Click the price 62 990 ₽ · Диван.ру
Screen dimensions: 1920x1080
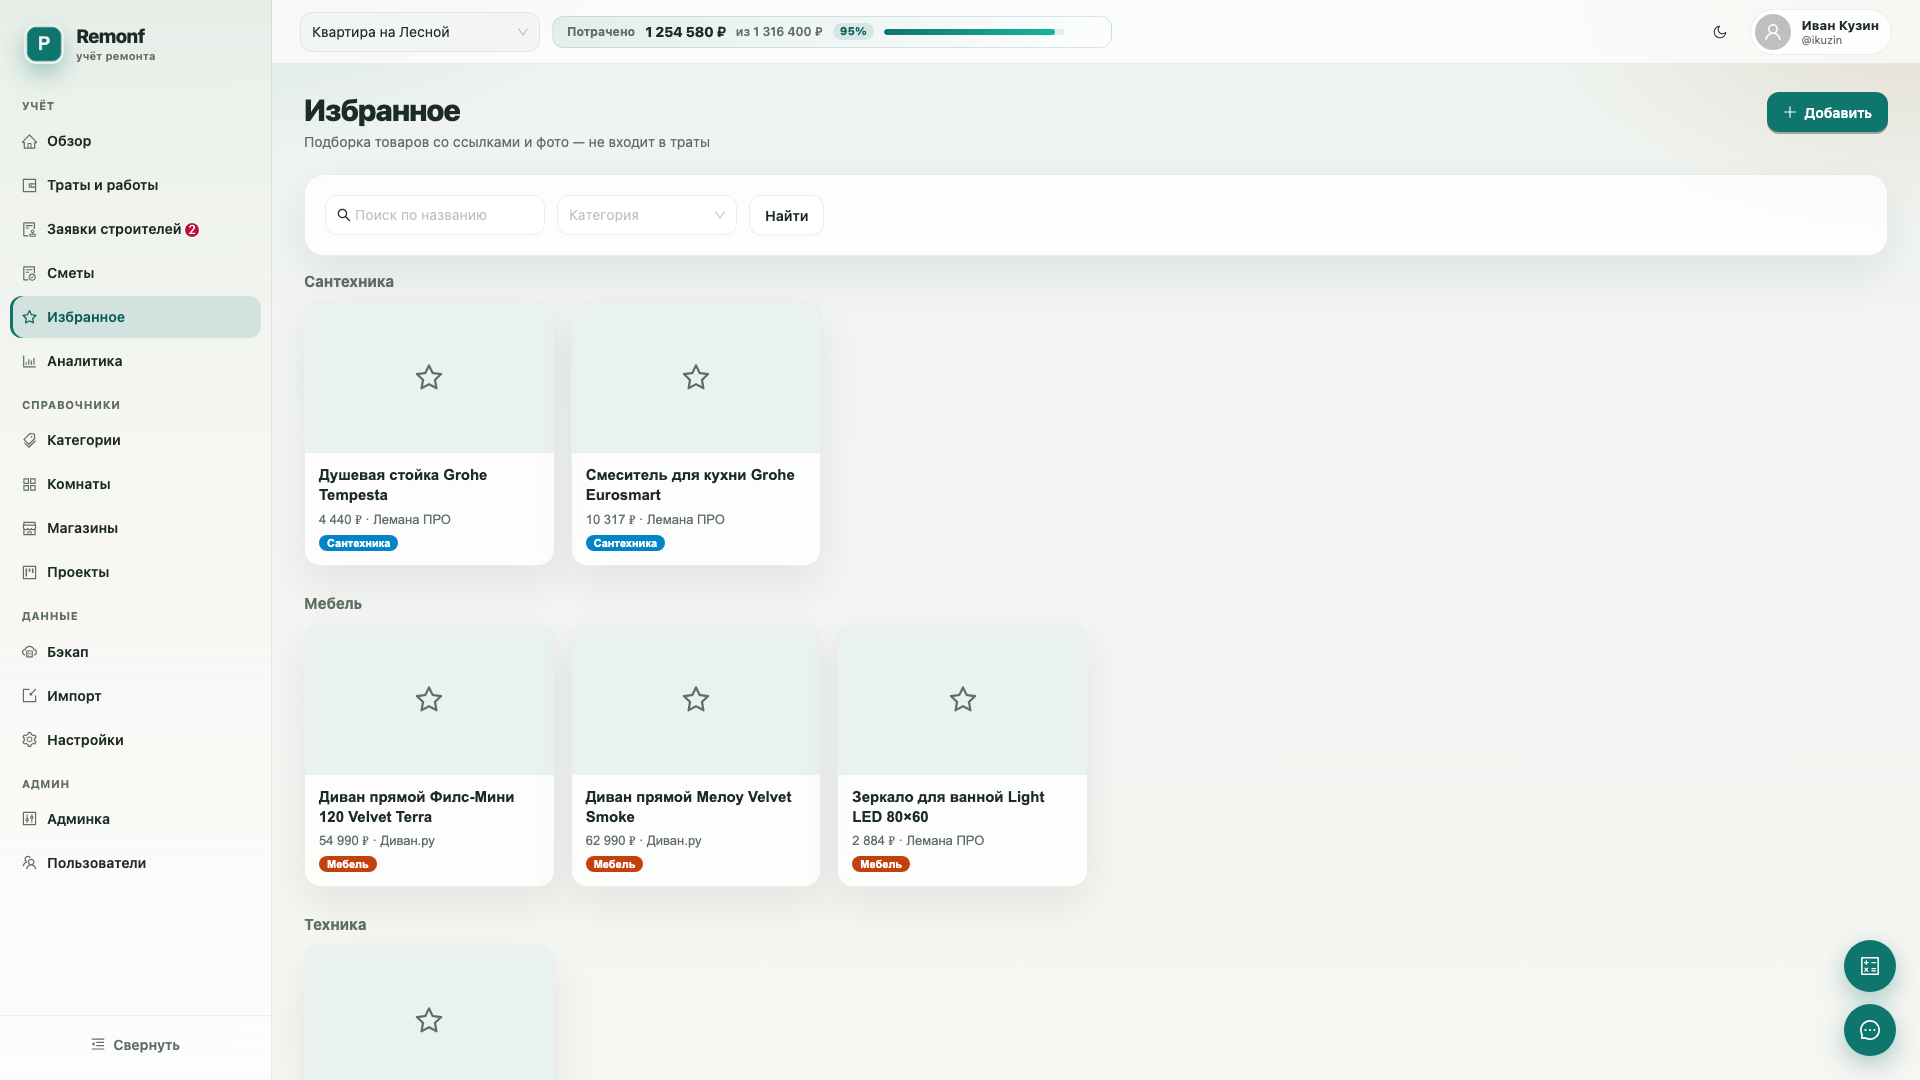click(x=643, y=841)
